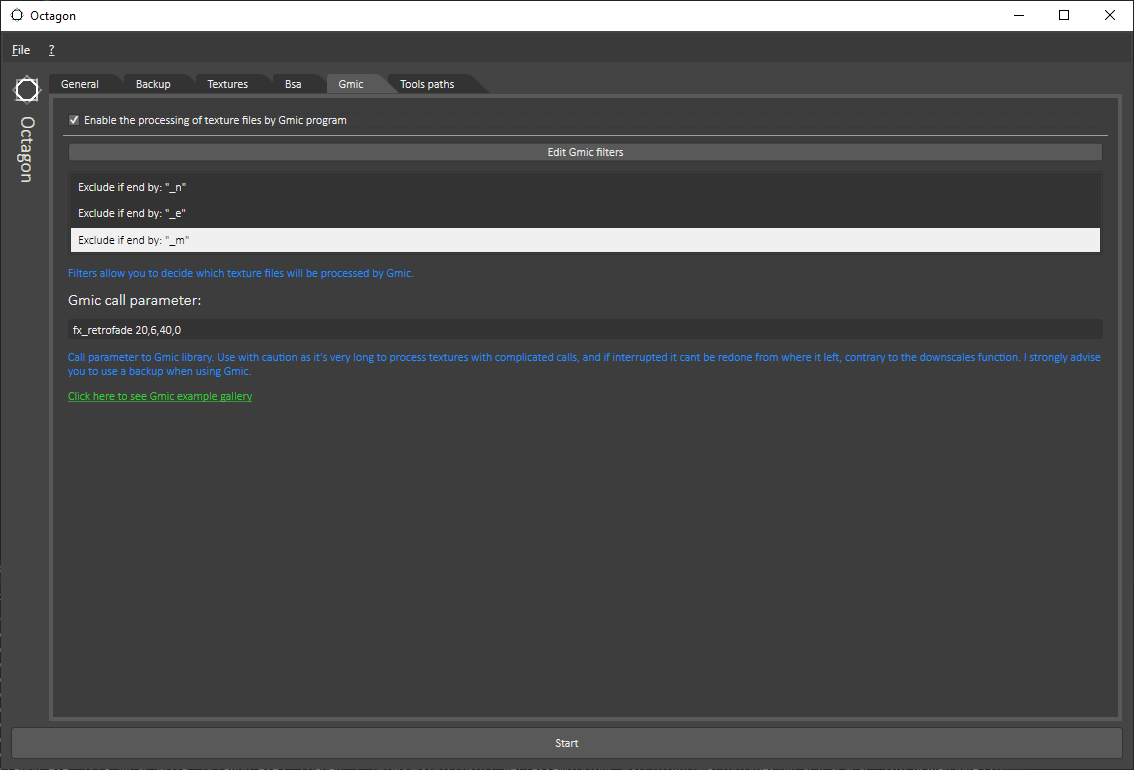Focus the Gmic call parameter text field
This screenshot has width=1134, height=770.
pos(584,329)
